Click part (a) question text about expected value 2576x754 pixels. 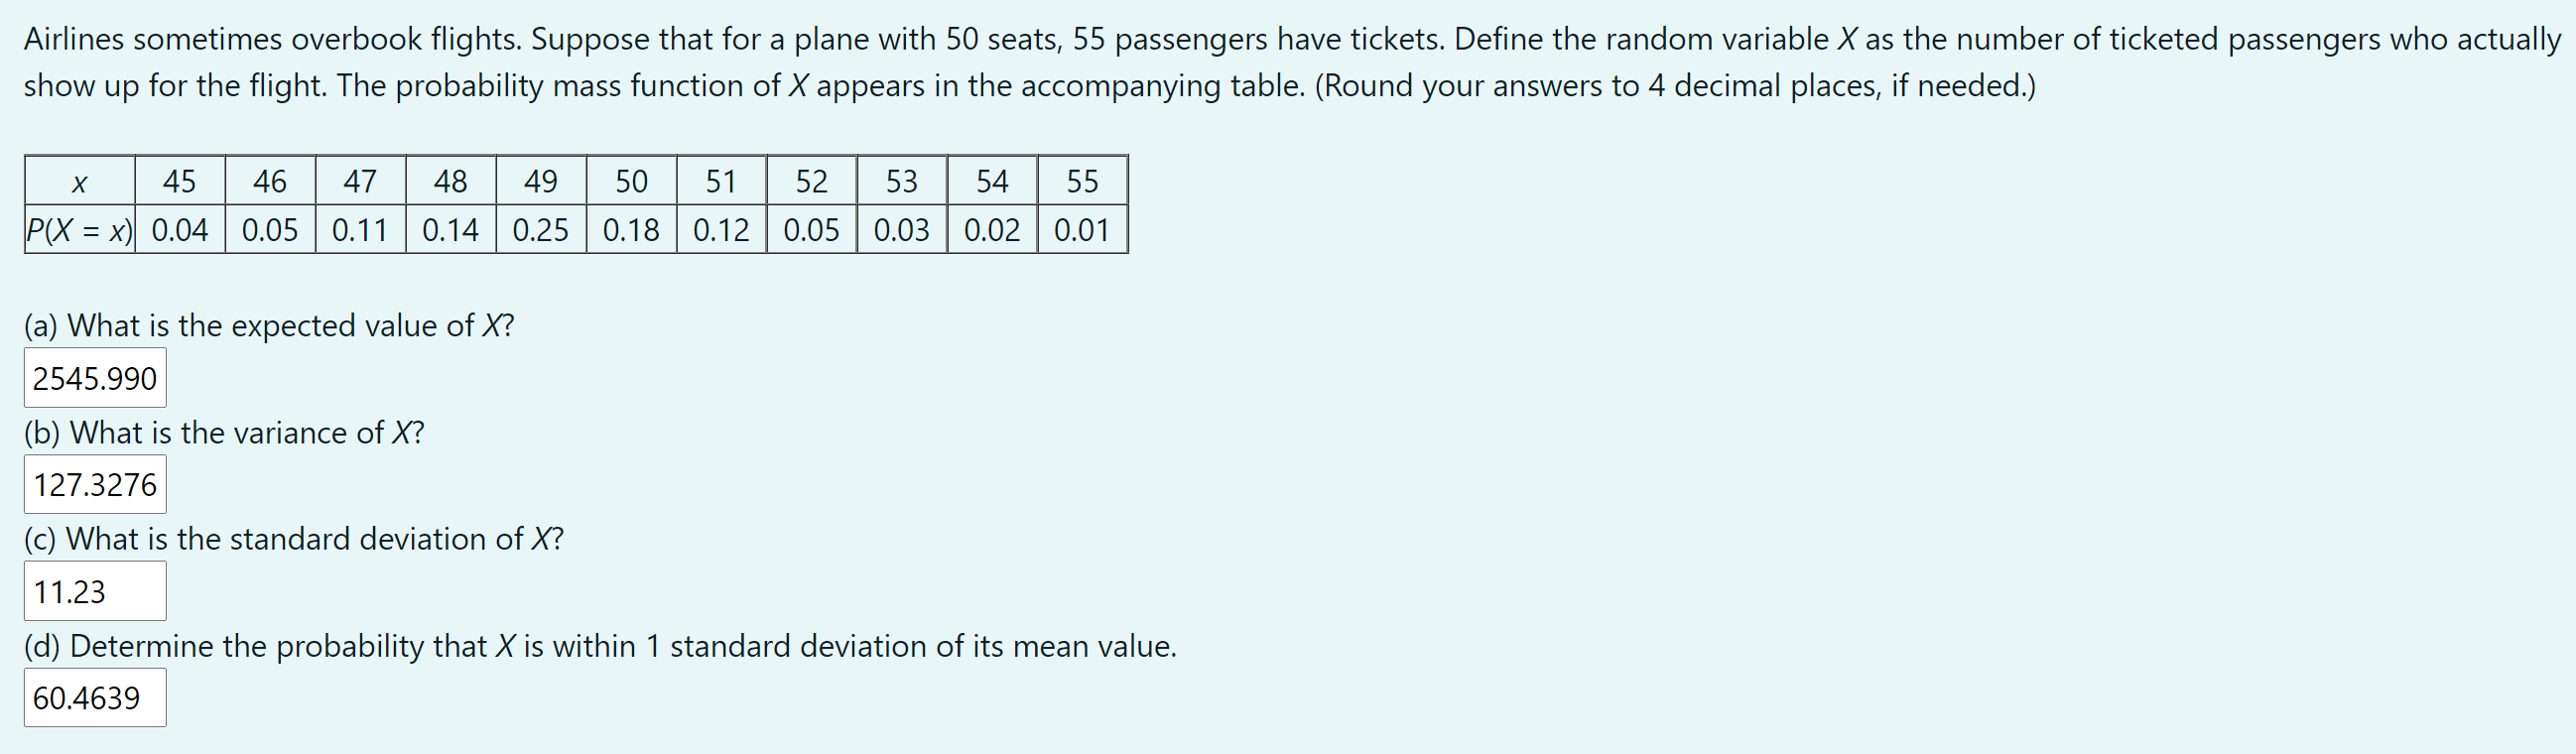point(268,324)
